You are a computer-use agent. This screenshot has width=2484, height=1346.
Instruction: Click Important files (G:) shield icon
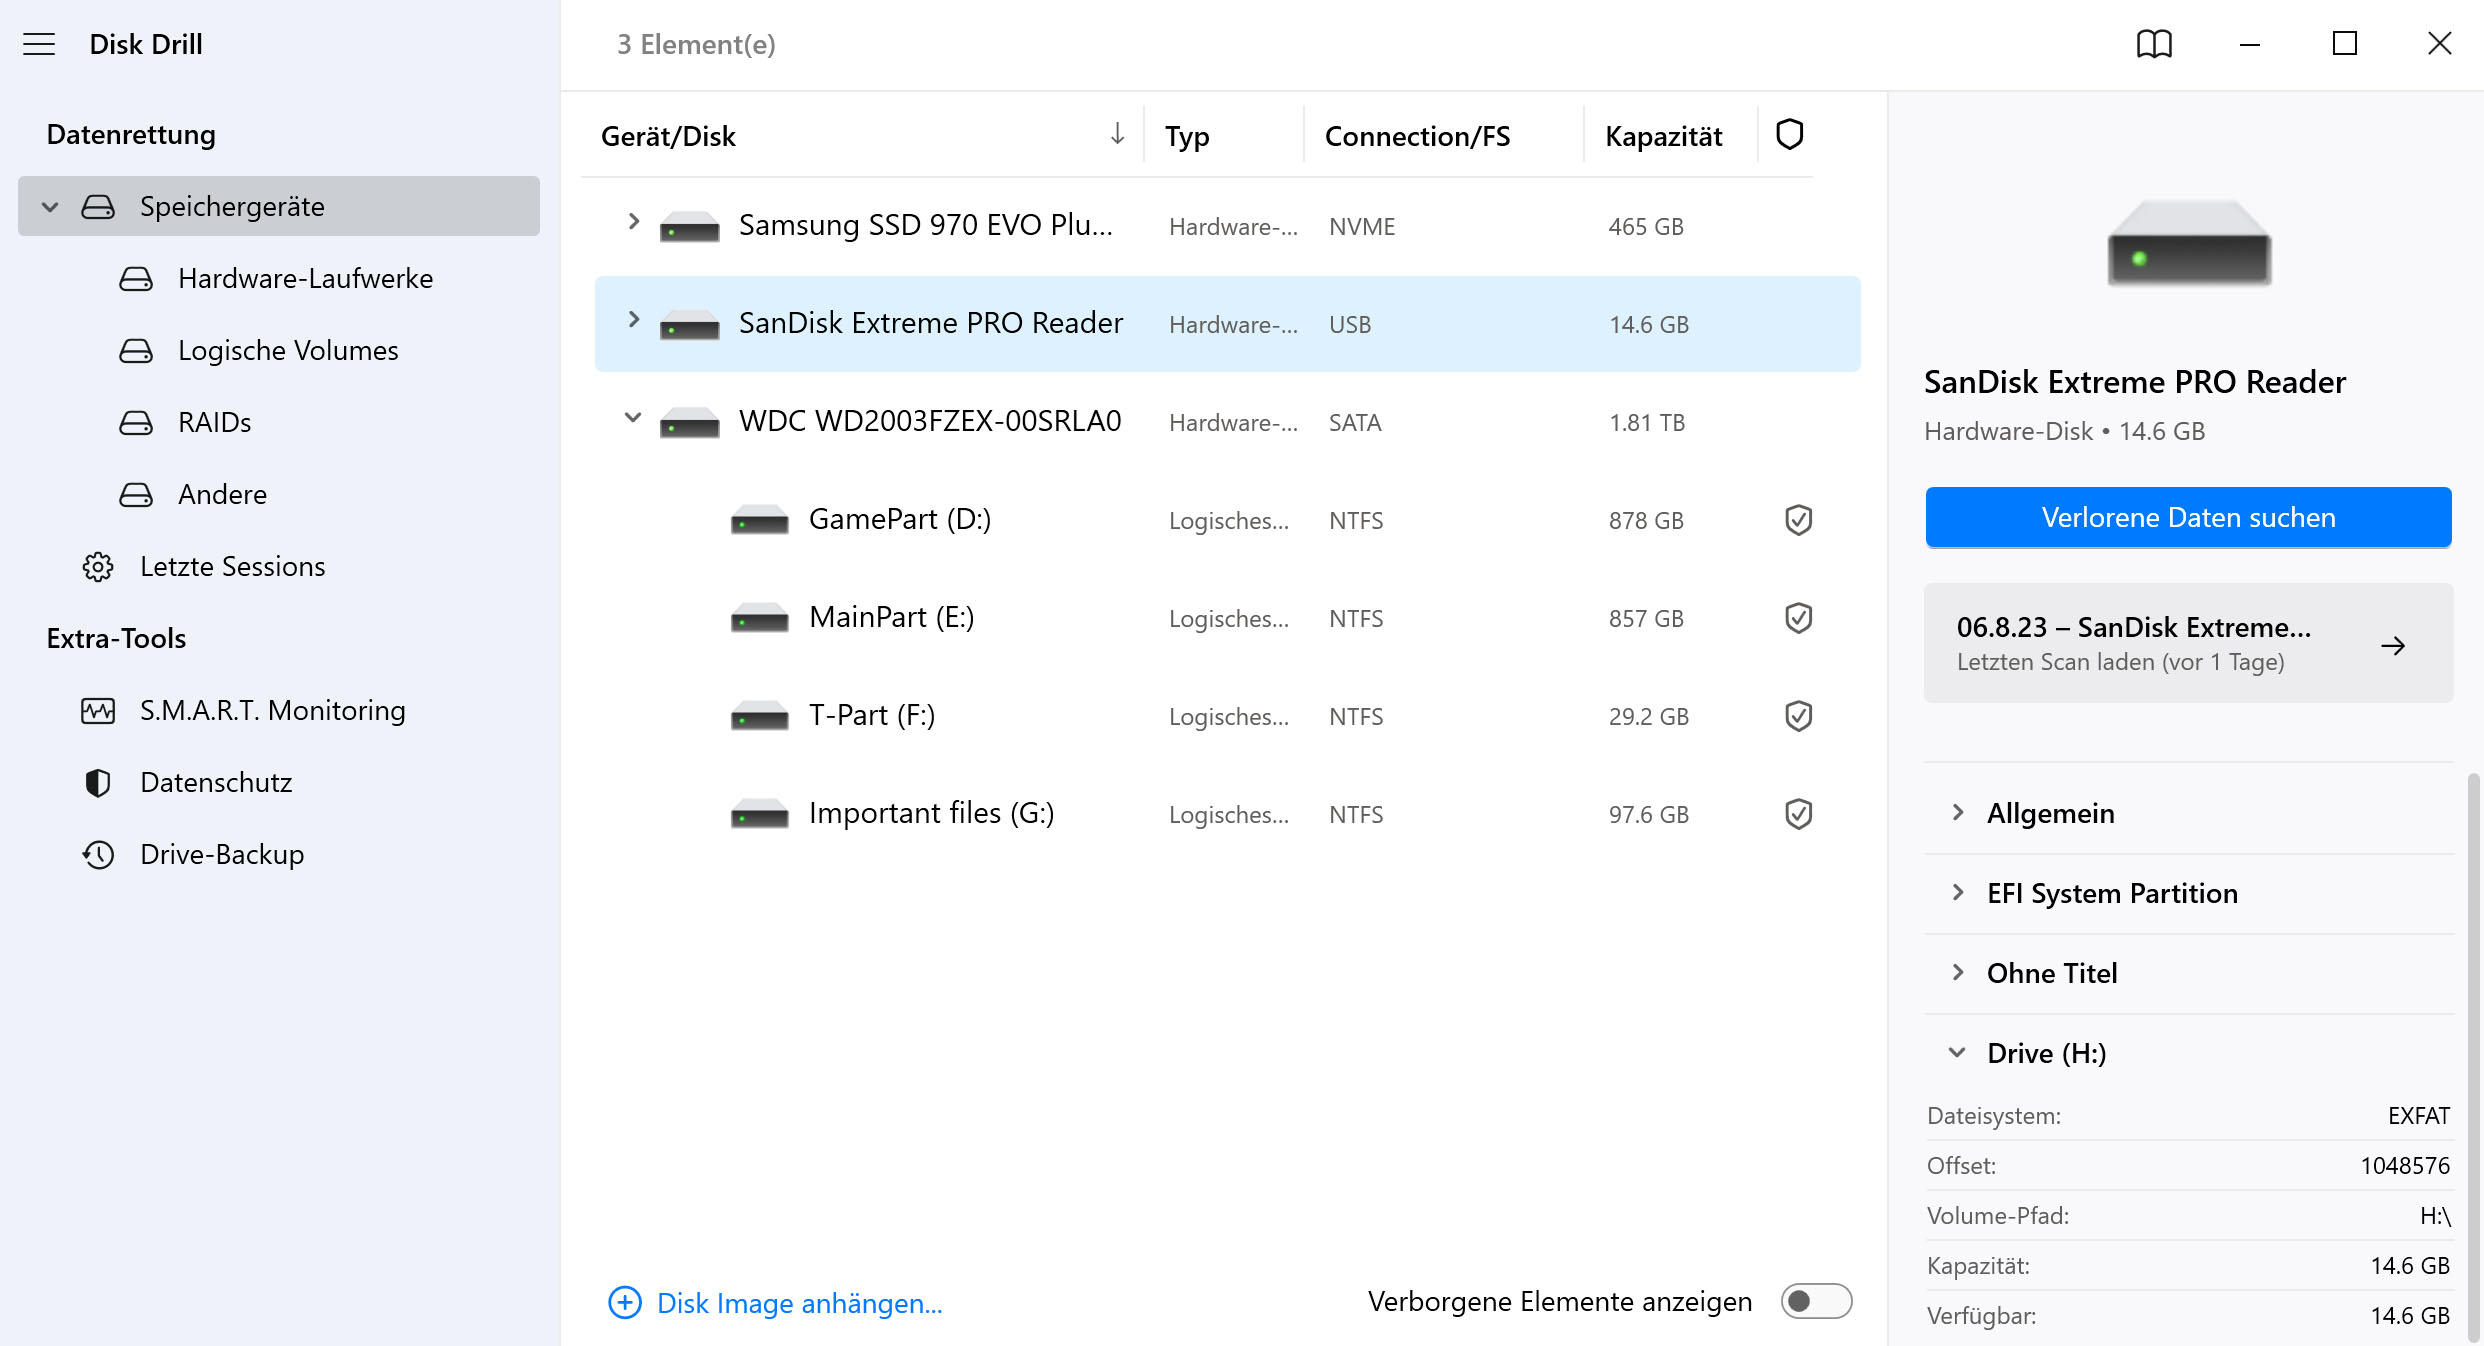(x=1798, y=814)
